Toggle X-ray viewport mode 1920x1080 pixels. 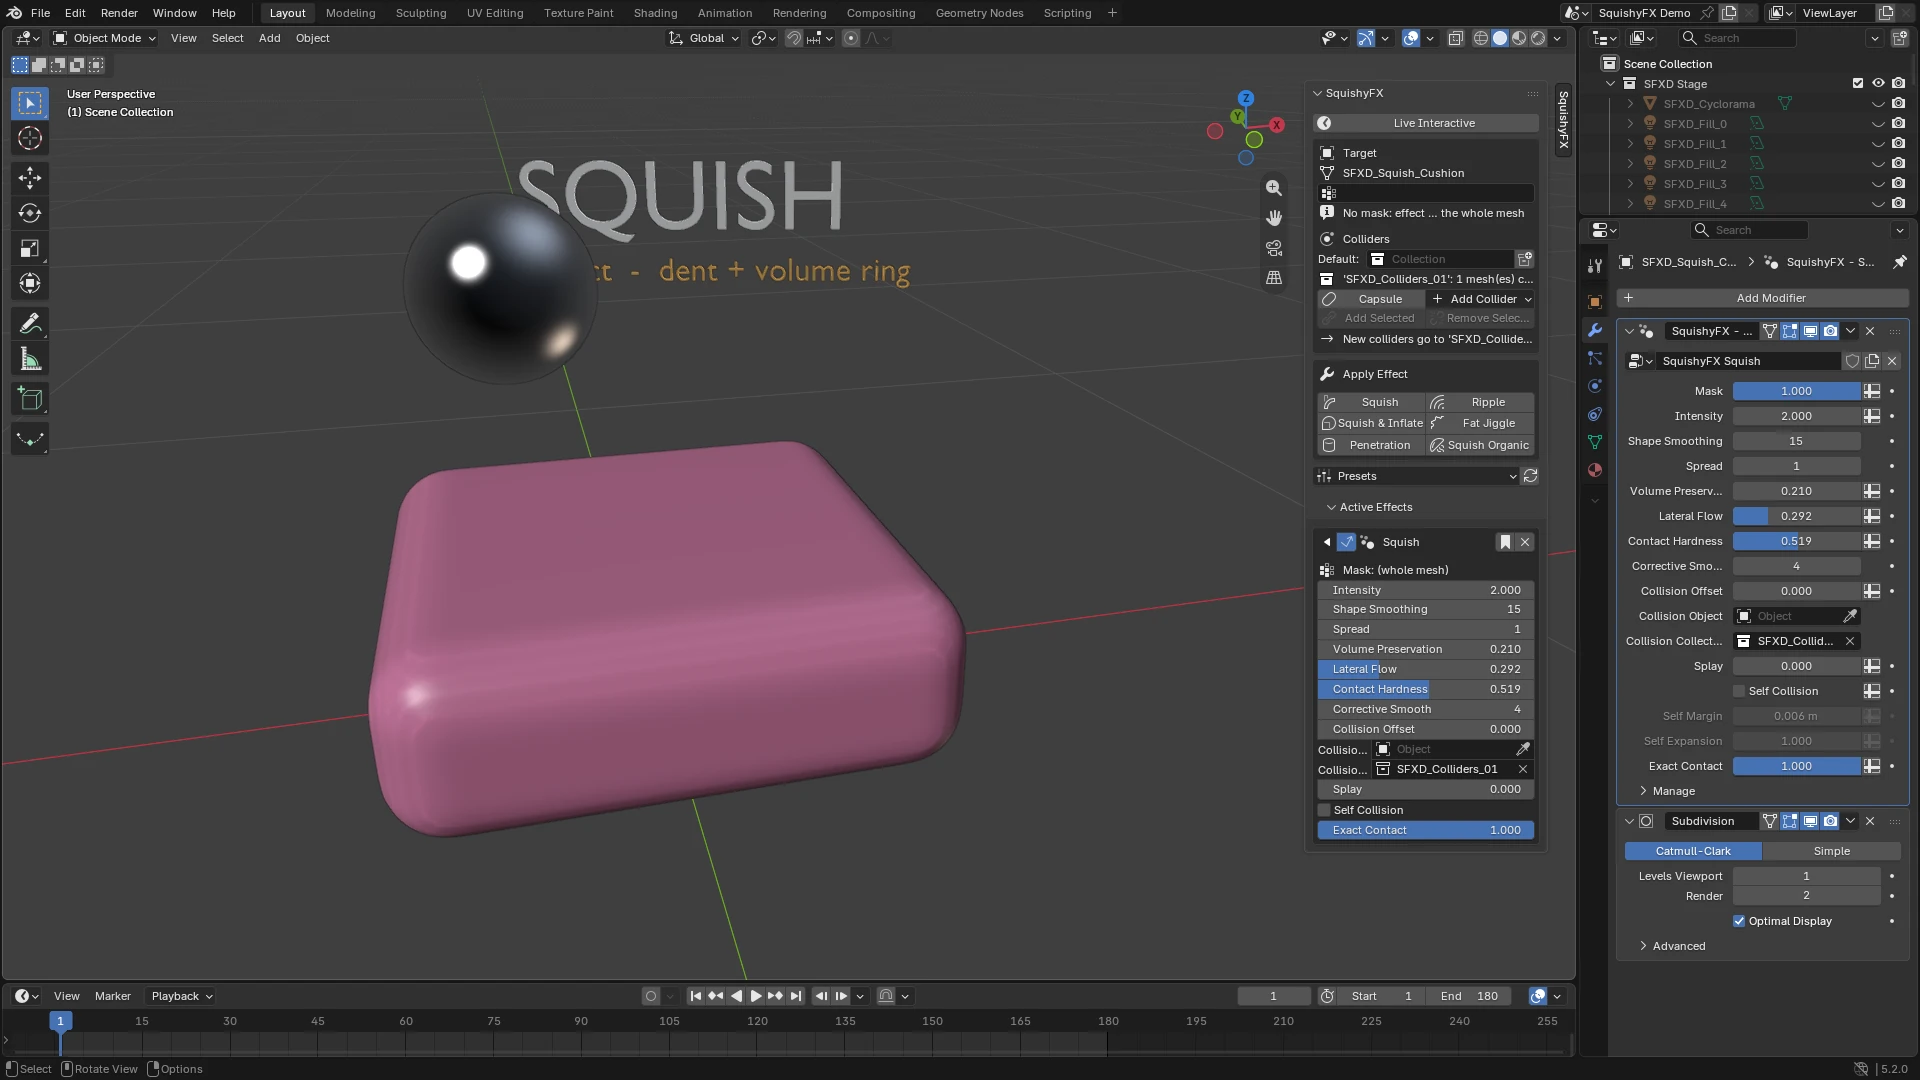pos(1456,38)
